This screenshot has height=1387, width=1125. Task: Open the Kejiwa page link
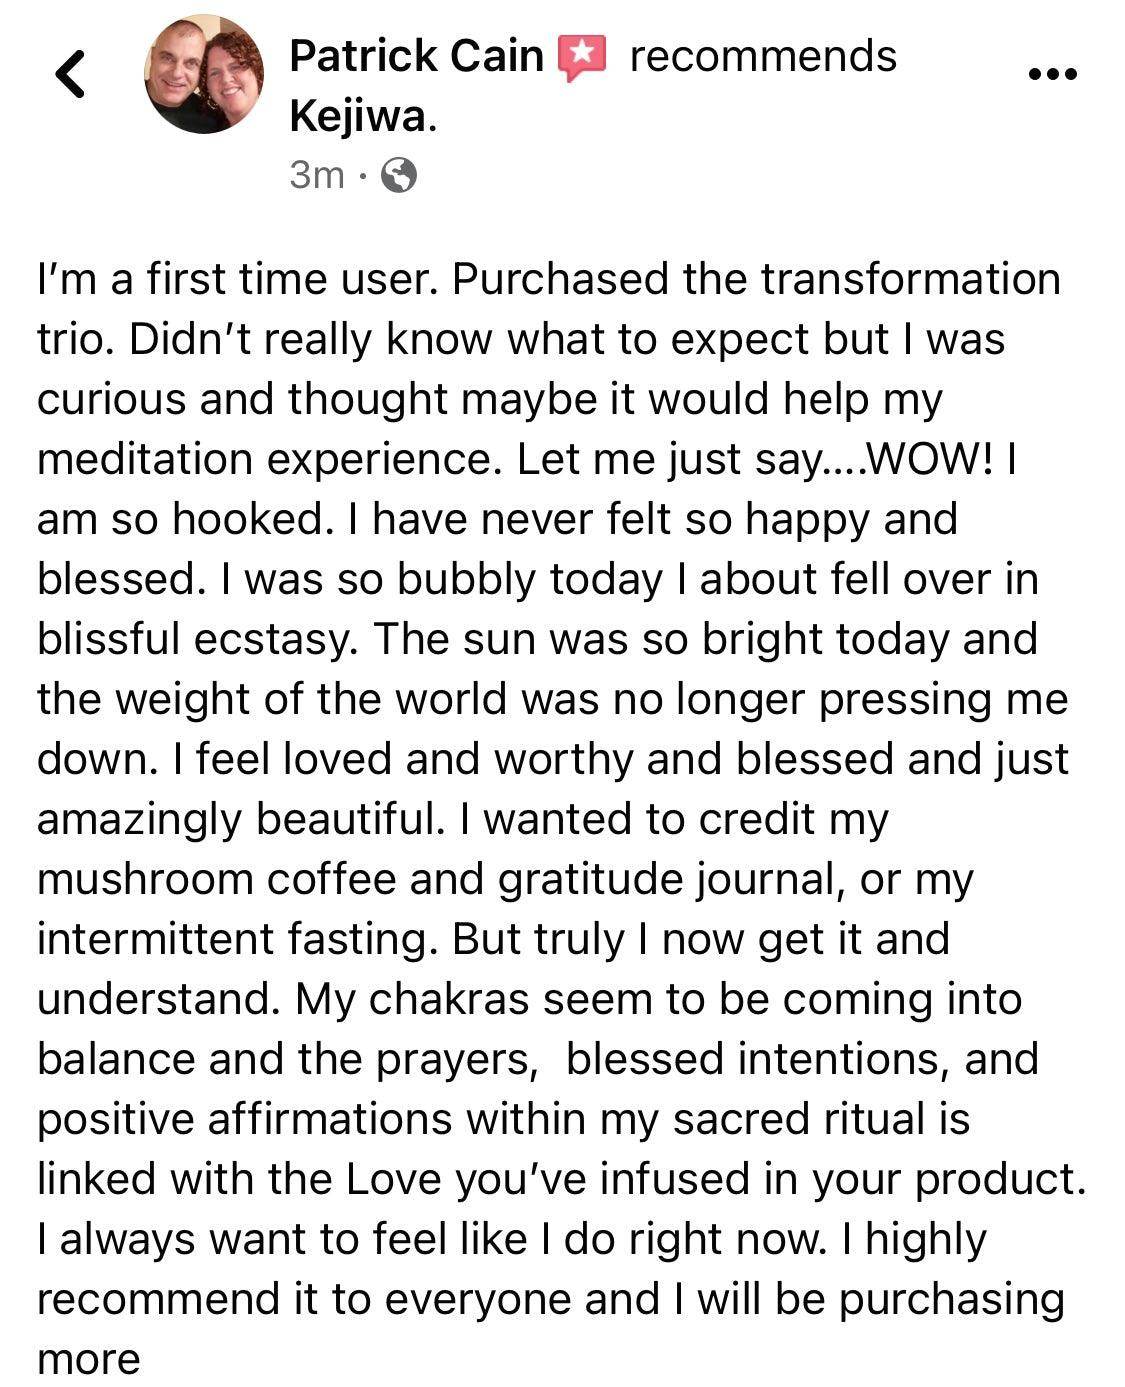click(361, 117)
